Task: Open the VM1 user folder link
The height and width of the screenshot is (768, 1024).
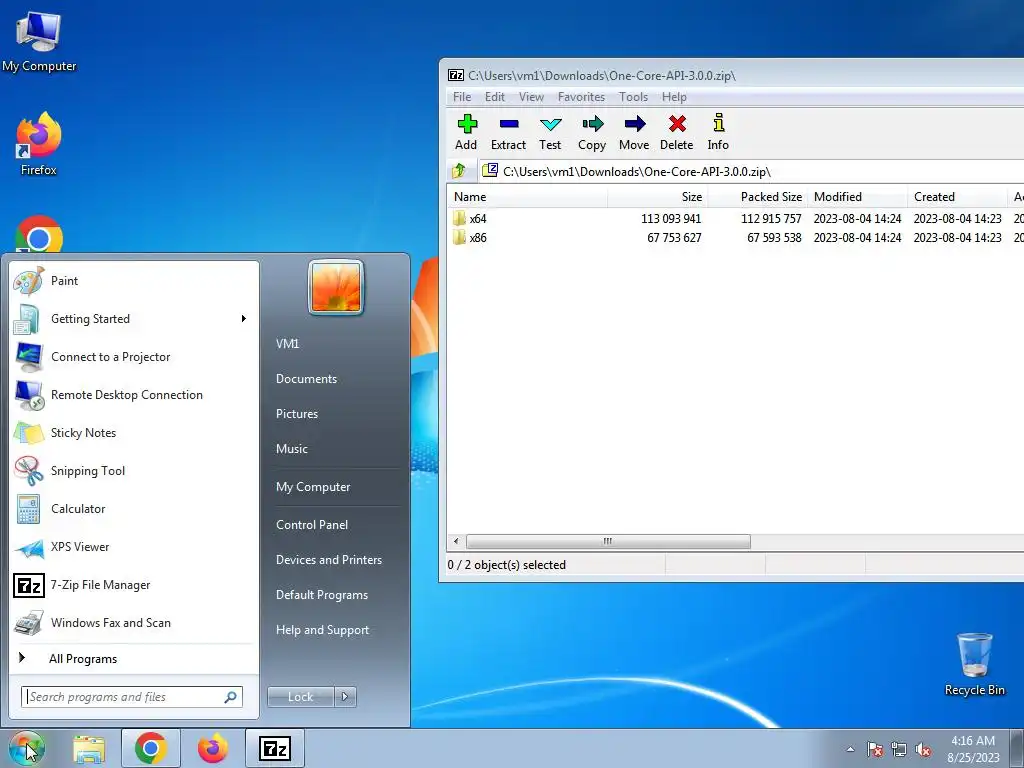Action: pos(287,344)
